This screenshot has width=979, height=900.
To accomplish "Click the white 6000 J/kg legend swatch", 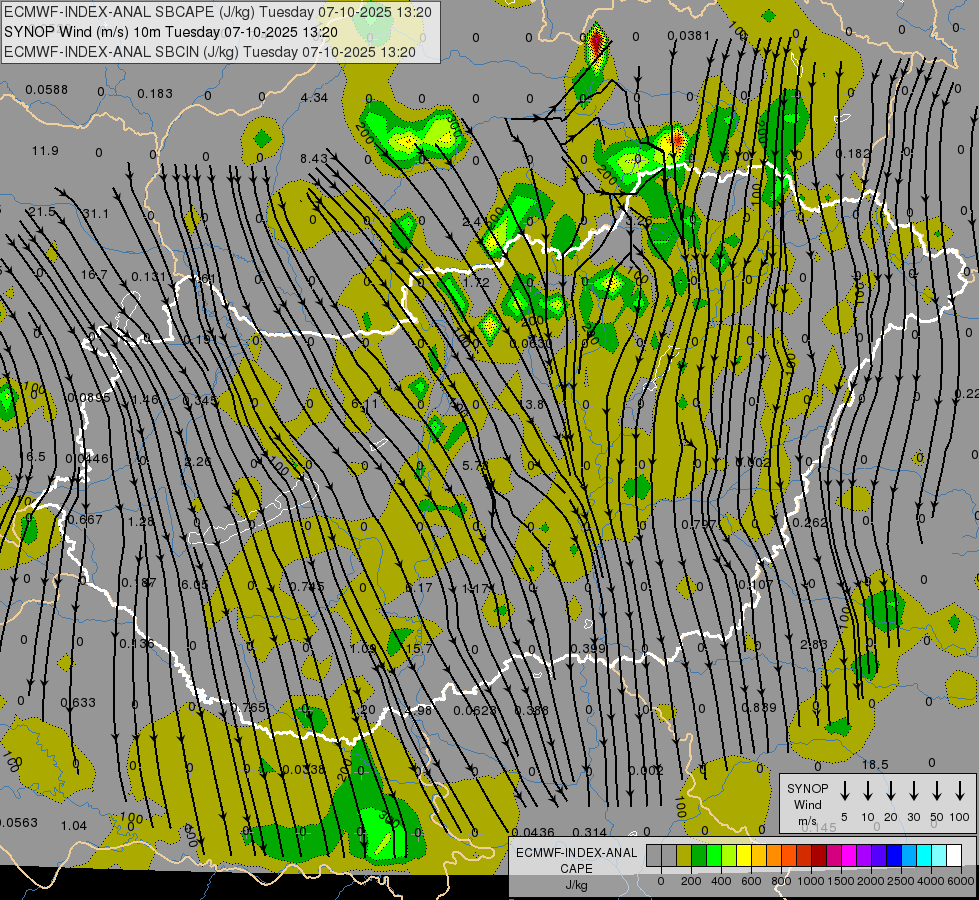I will 954,855.
